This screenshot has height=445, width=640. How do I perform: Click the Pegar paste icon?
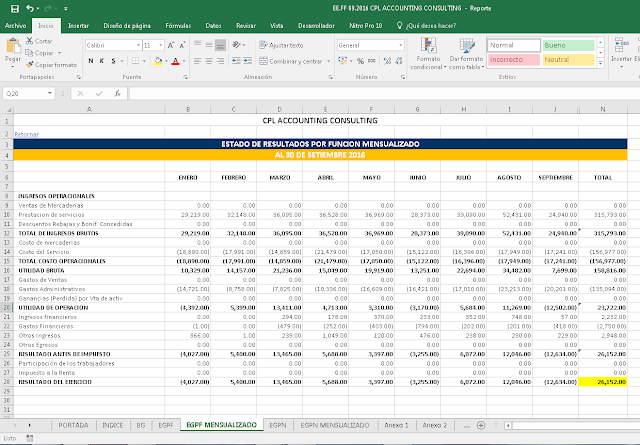(x=13, y=47)
